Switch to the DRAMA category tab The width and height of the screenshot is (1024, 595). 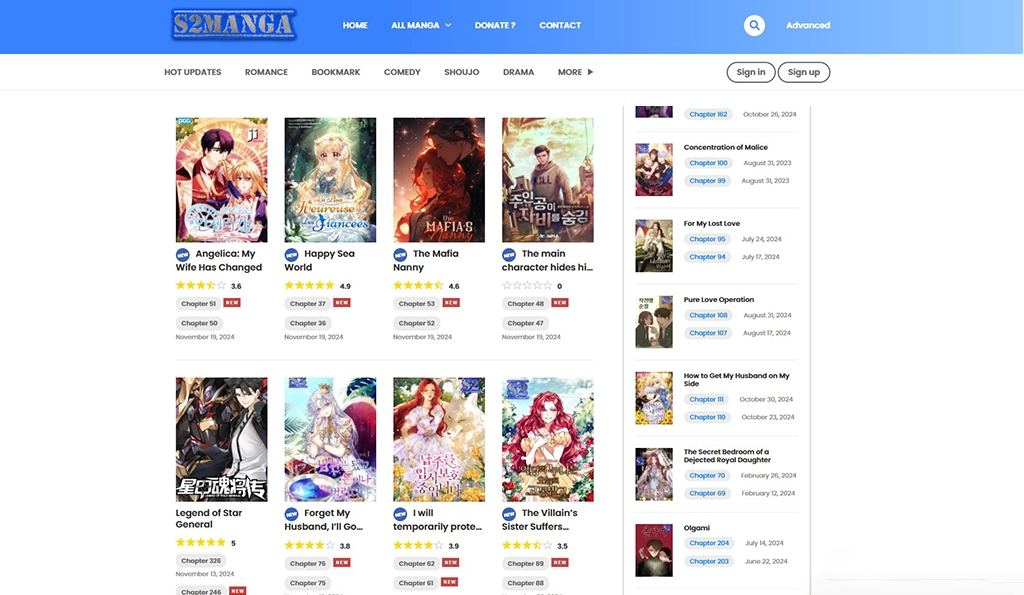coord(518,71)
